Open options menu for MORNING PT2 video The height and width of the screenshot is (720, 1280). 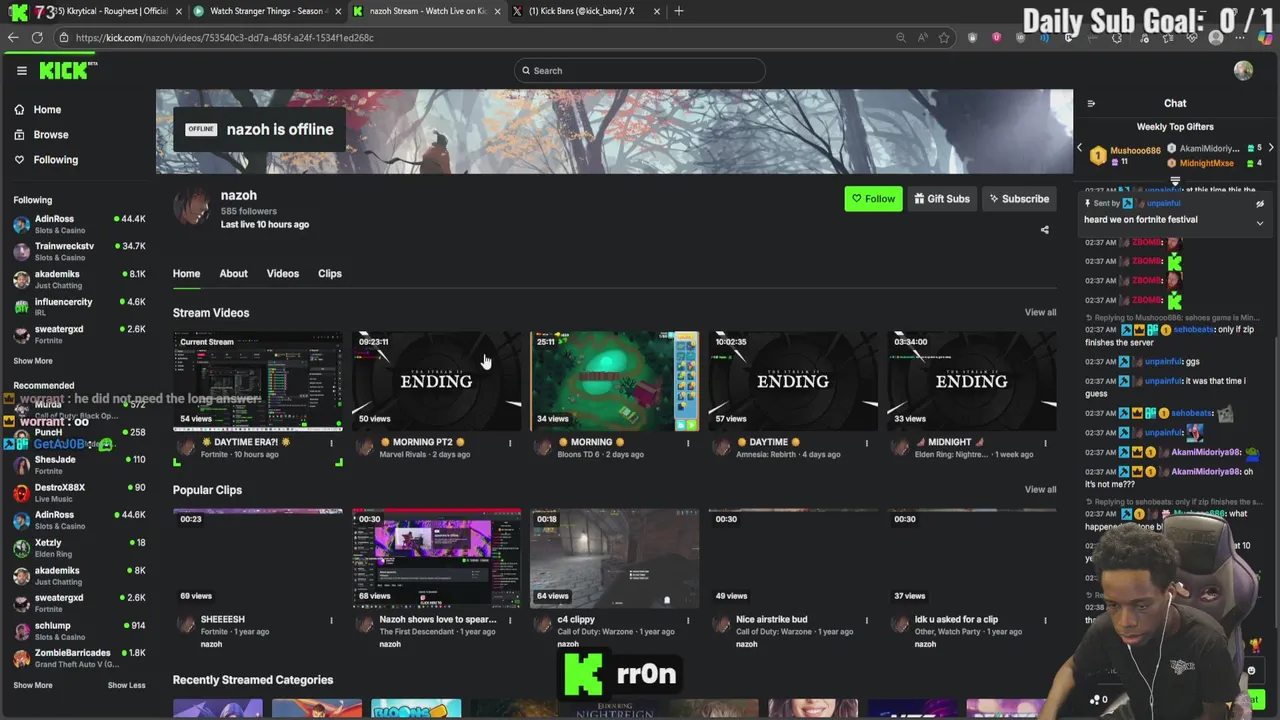tap(509, 443)
